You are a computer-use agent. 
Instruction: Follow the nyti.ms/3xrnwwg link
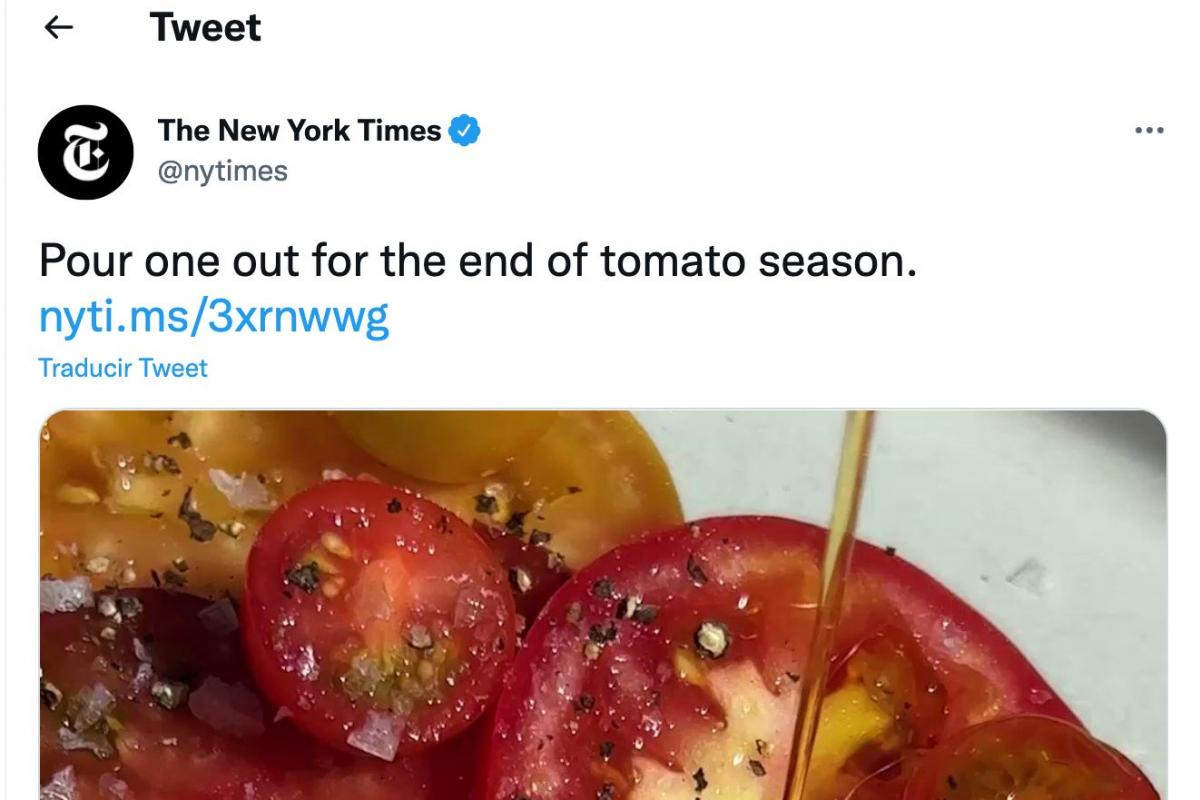[x=213, y=316]
